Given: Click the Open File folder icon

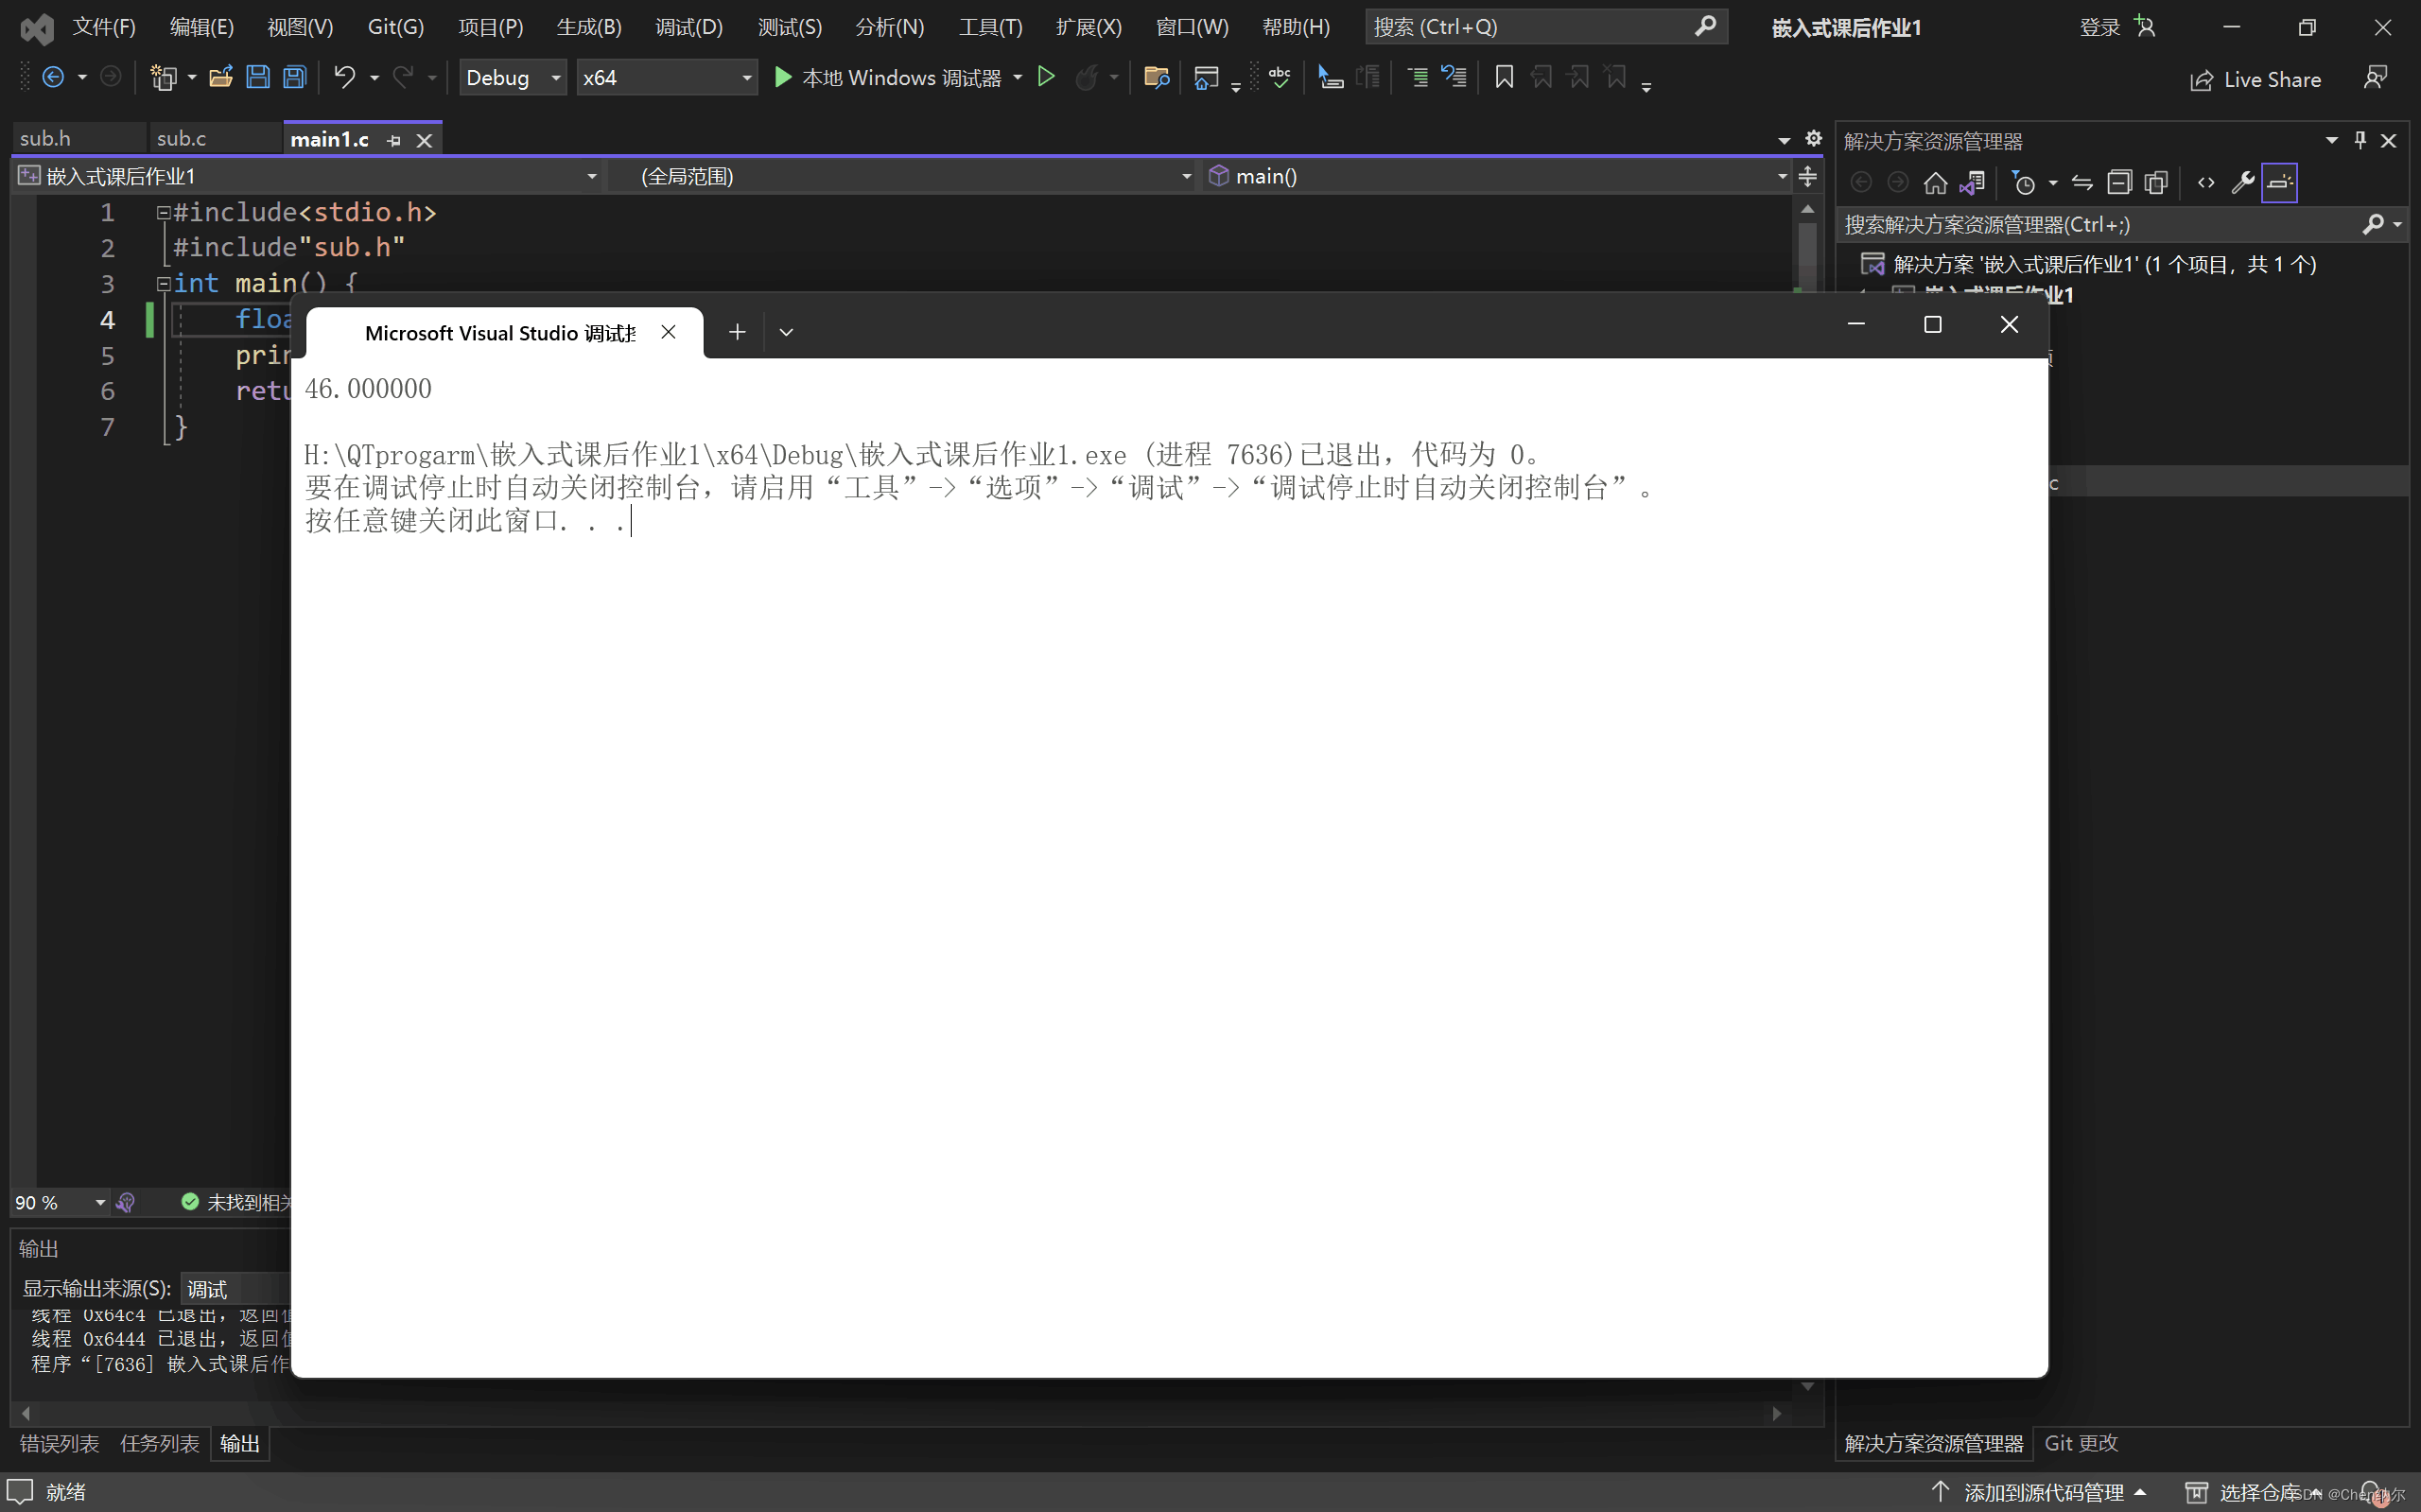Looking at the screenshot, I should pyautogui.click(x=221, y=77).
